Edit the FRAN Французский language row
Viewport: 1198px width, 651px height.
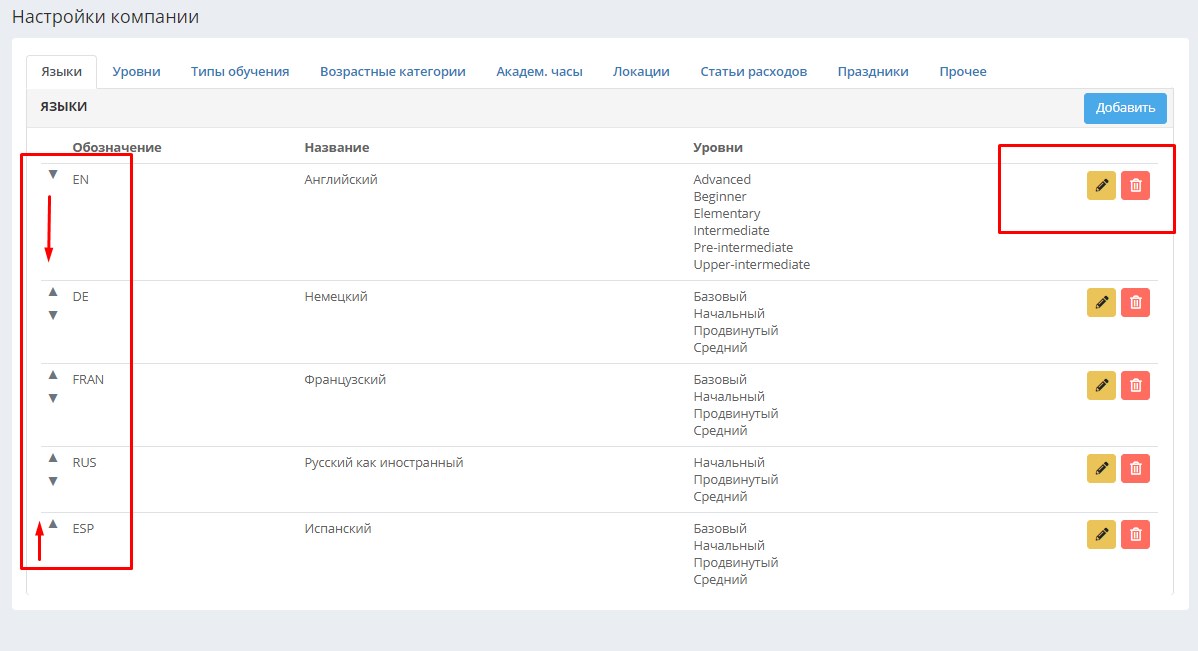click(1101, 386)
